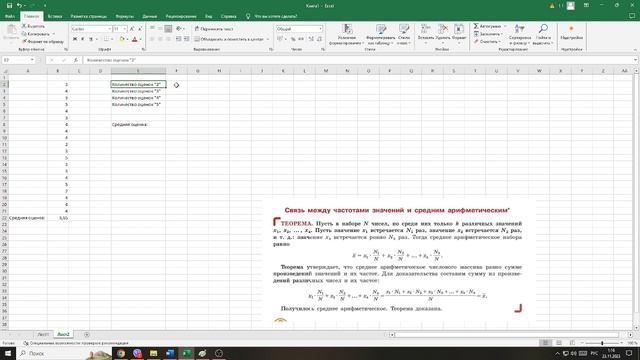Open Conditional Formatting
The height and width of the screenshot is (360, 640).
(347, 34)
